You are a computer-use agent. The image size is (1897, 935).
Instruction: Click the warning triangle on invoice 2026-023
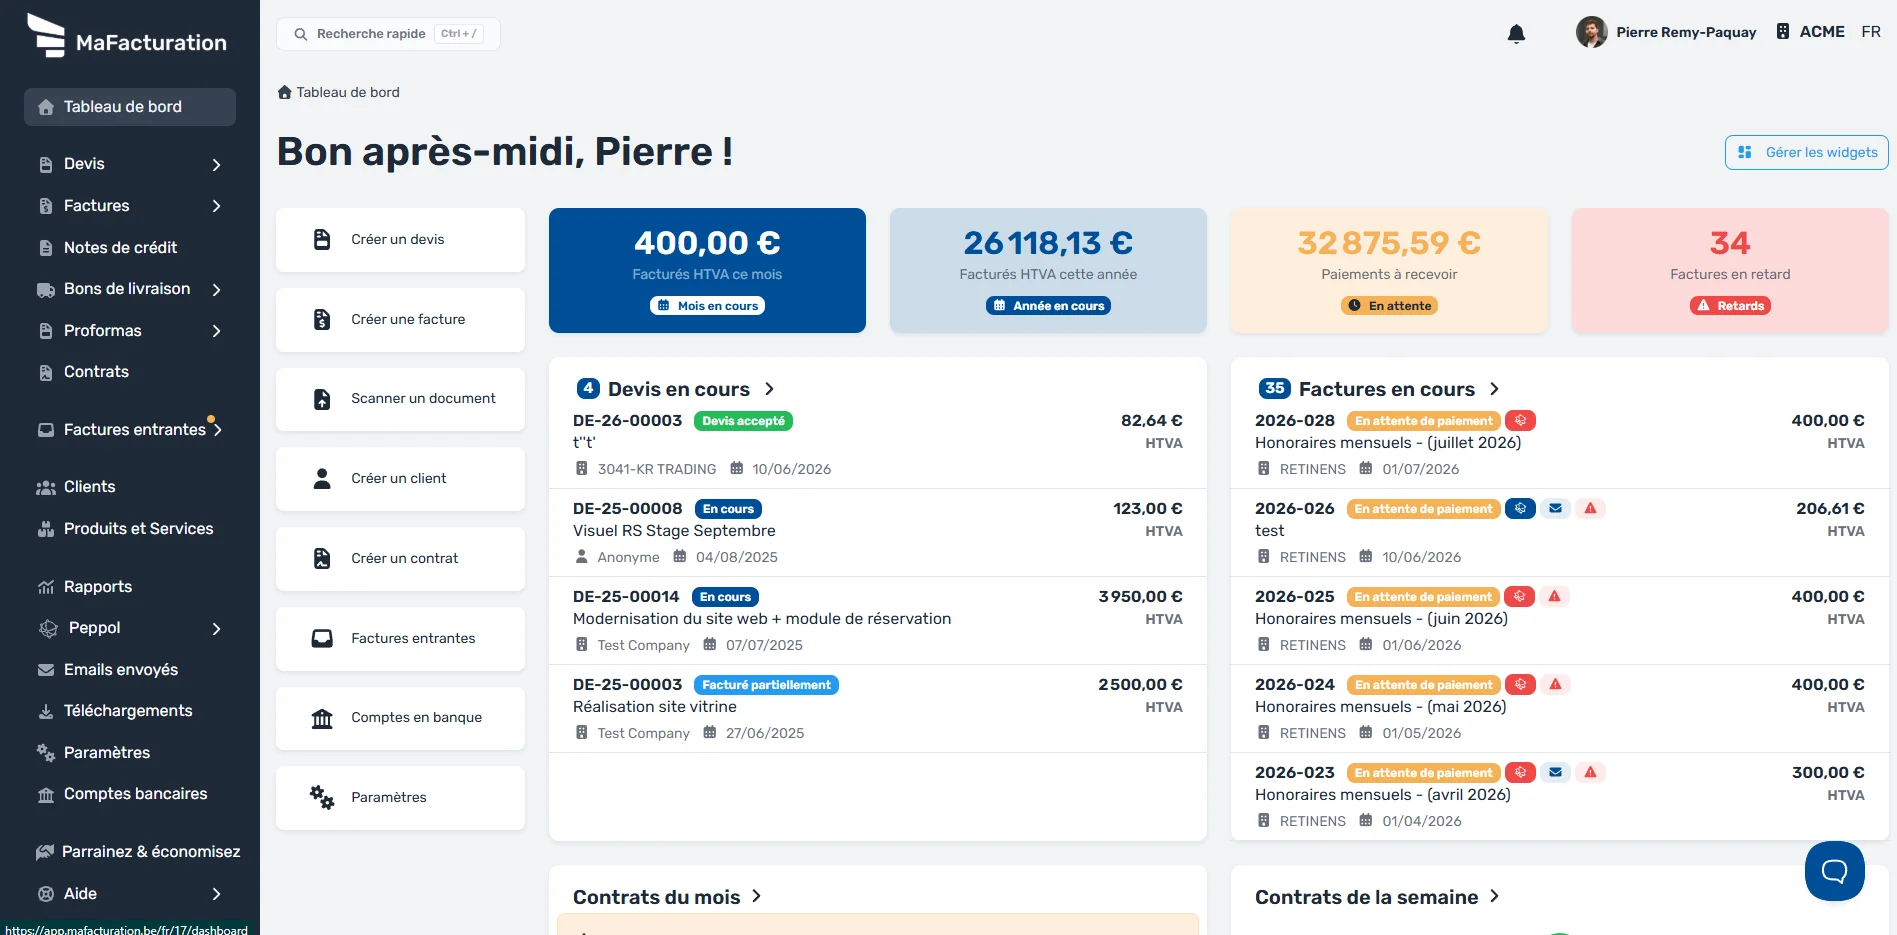[1590, 773]
